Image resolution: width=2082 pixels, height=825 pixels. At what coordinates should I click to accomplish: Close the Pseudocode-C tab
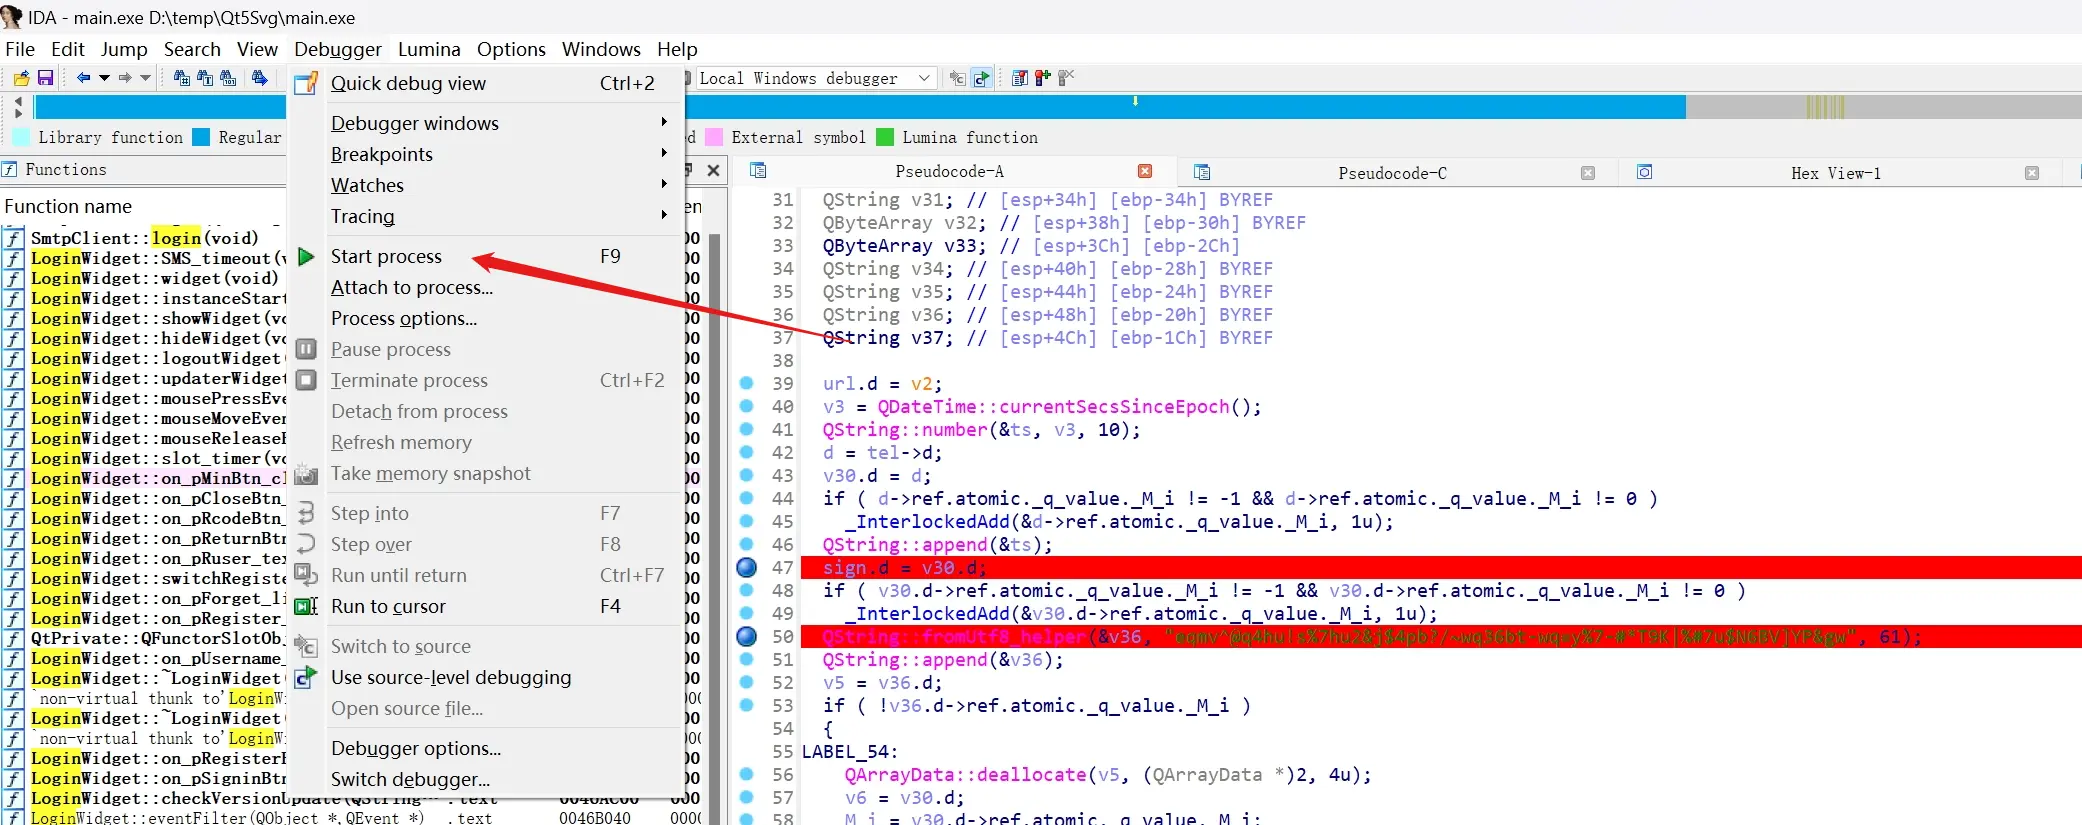coord(1588,173)
